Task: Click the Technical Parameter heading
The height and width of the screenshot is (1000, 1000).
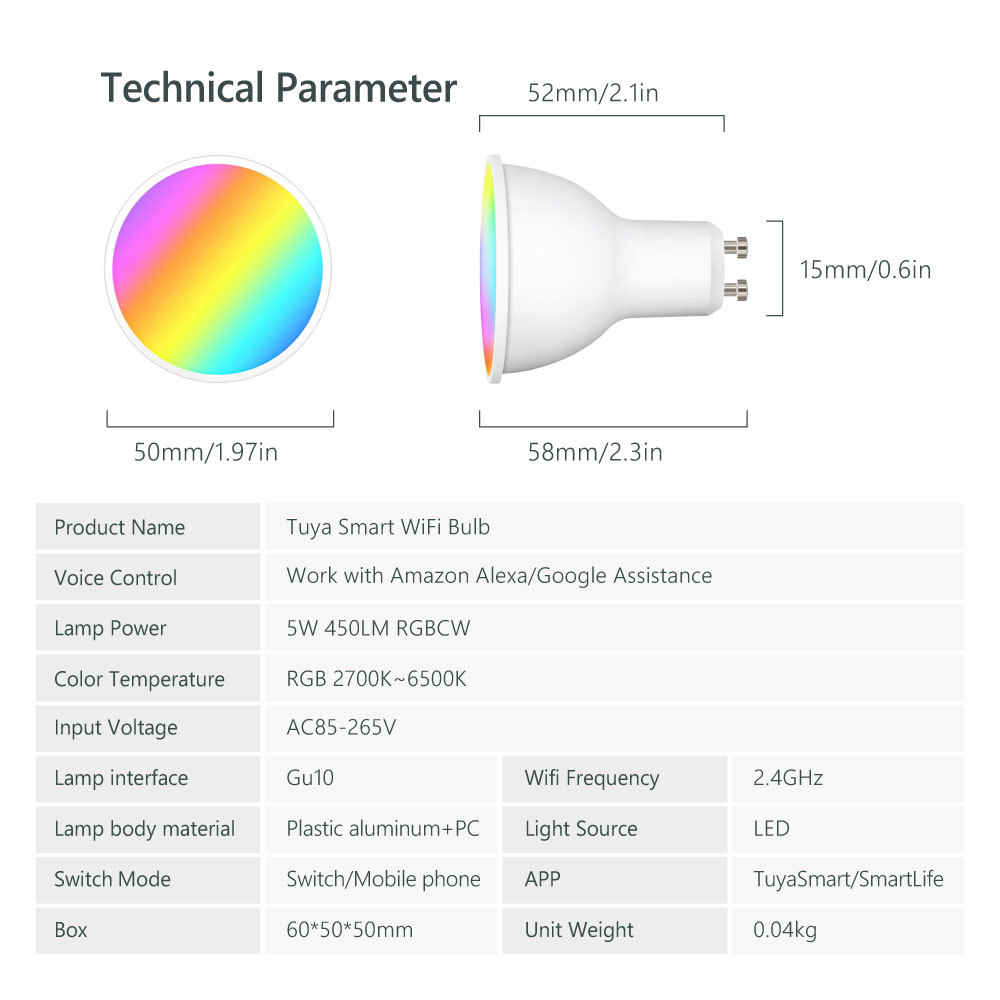Action: click(278, 88)
